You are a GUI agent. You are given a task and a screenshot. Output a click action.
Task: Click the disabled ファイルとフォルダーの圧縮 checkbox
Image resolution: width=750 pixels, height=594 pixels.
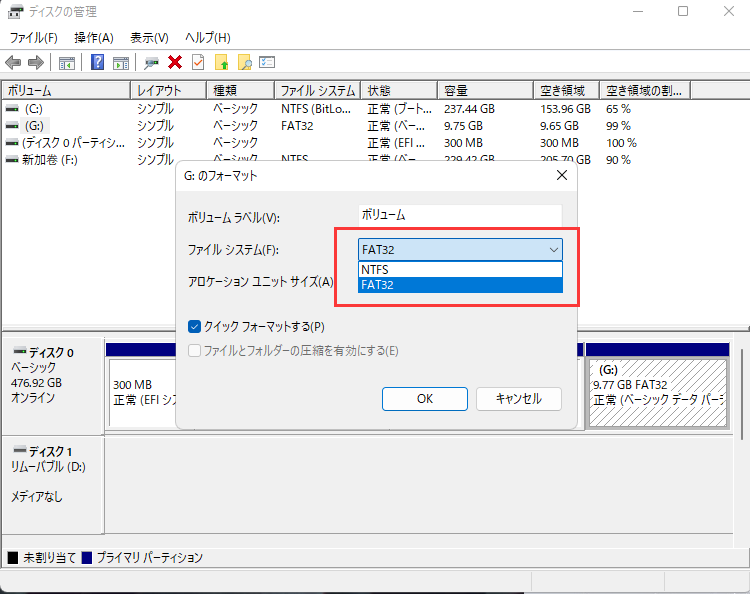coord(194,351)
